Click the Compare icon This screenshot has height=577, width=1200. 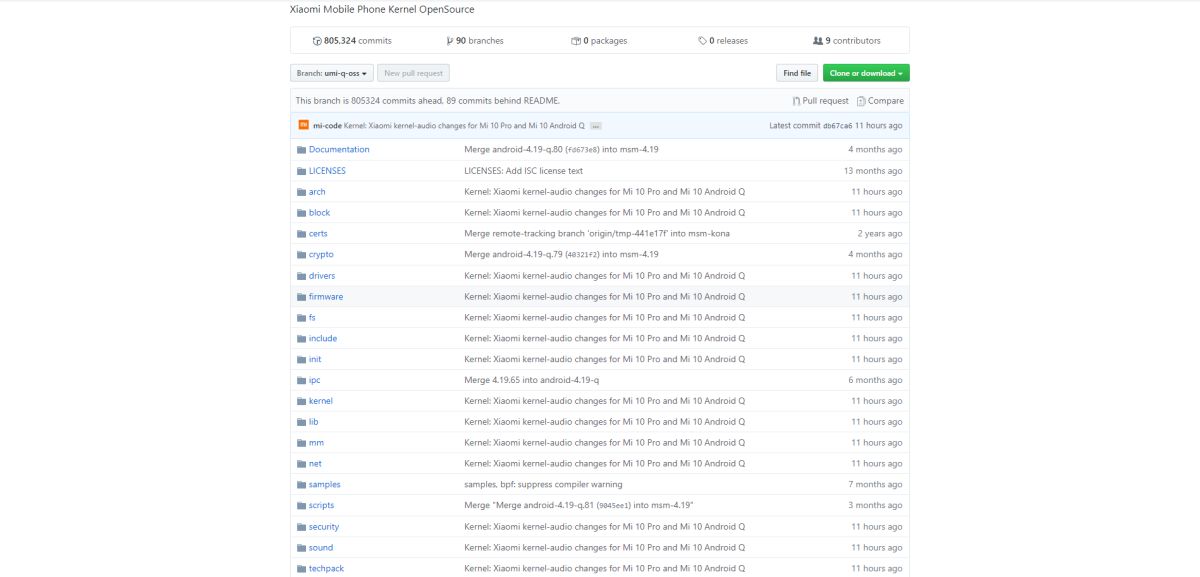(x=861, y=101)
